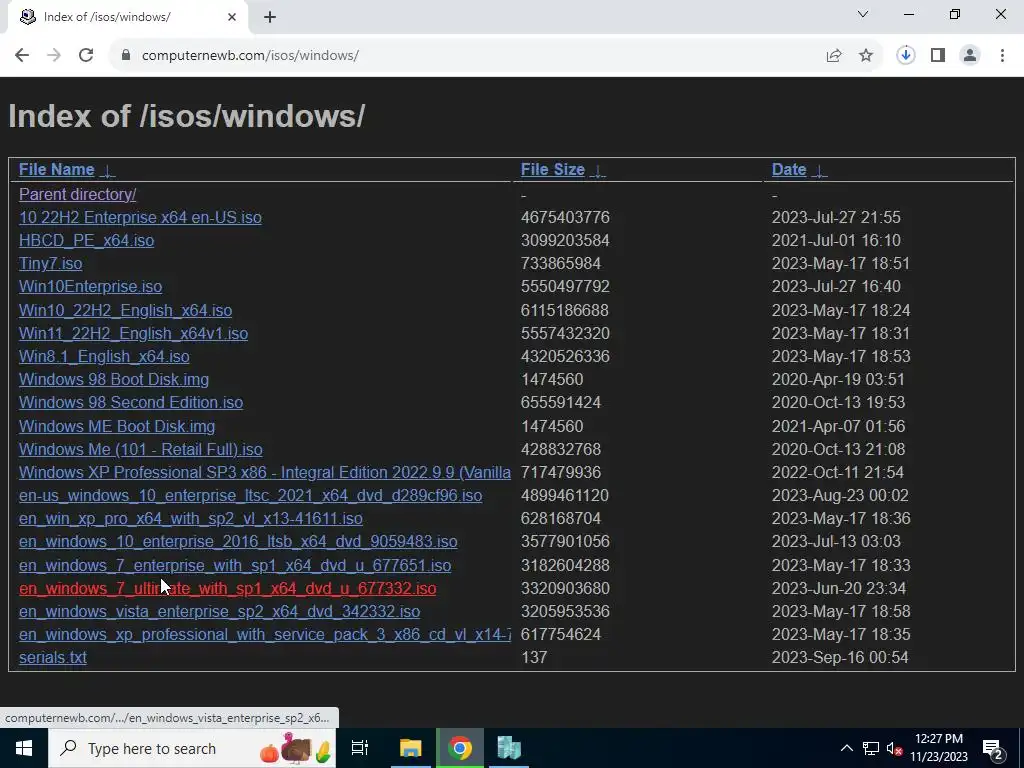Viewport: 1024px width, 768px height.
Task: Open Windows 98 Second Edition.iso link
Action: click(131, 402)
